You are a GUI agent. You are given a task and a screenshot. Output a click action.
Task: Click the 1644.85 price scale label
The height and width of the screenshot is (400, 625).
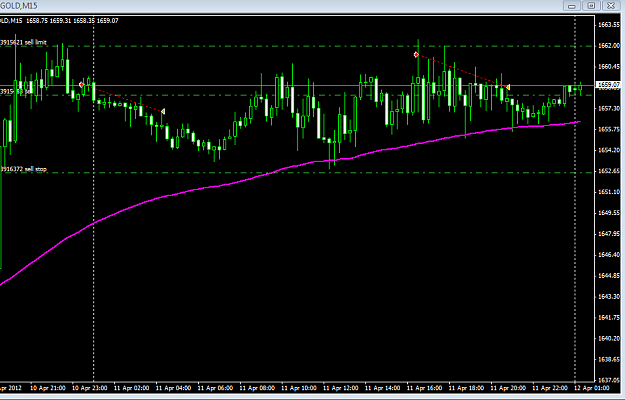[609, 275]
